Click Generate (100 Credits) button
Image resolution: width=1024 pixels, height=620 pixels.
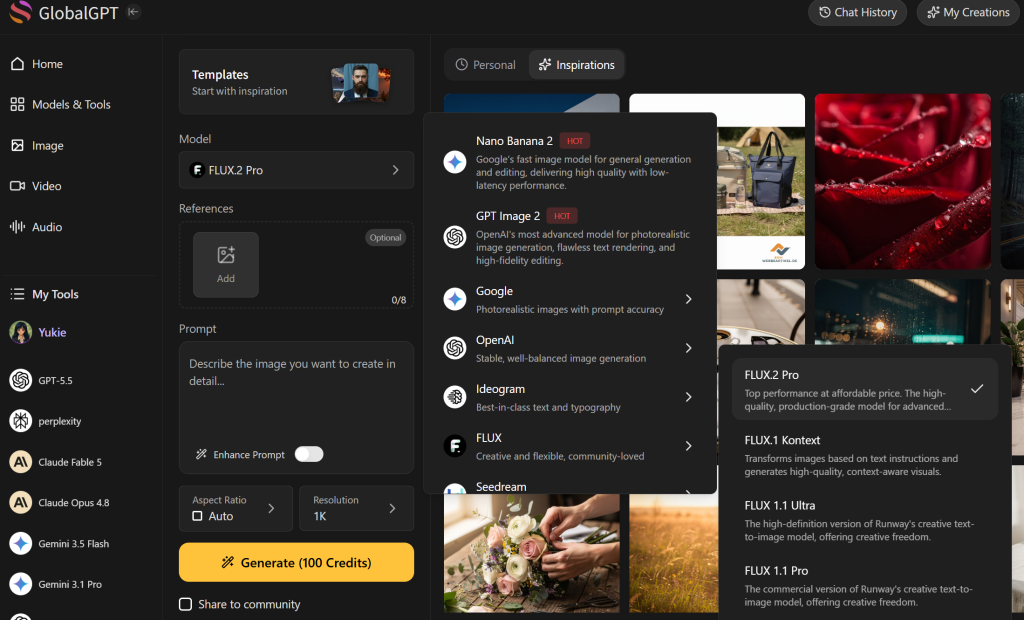click(x=296, y=563)
